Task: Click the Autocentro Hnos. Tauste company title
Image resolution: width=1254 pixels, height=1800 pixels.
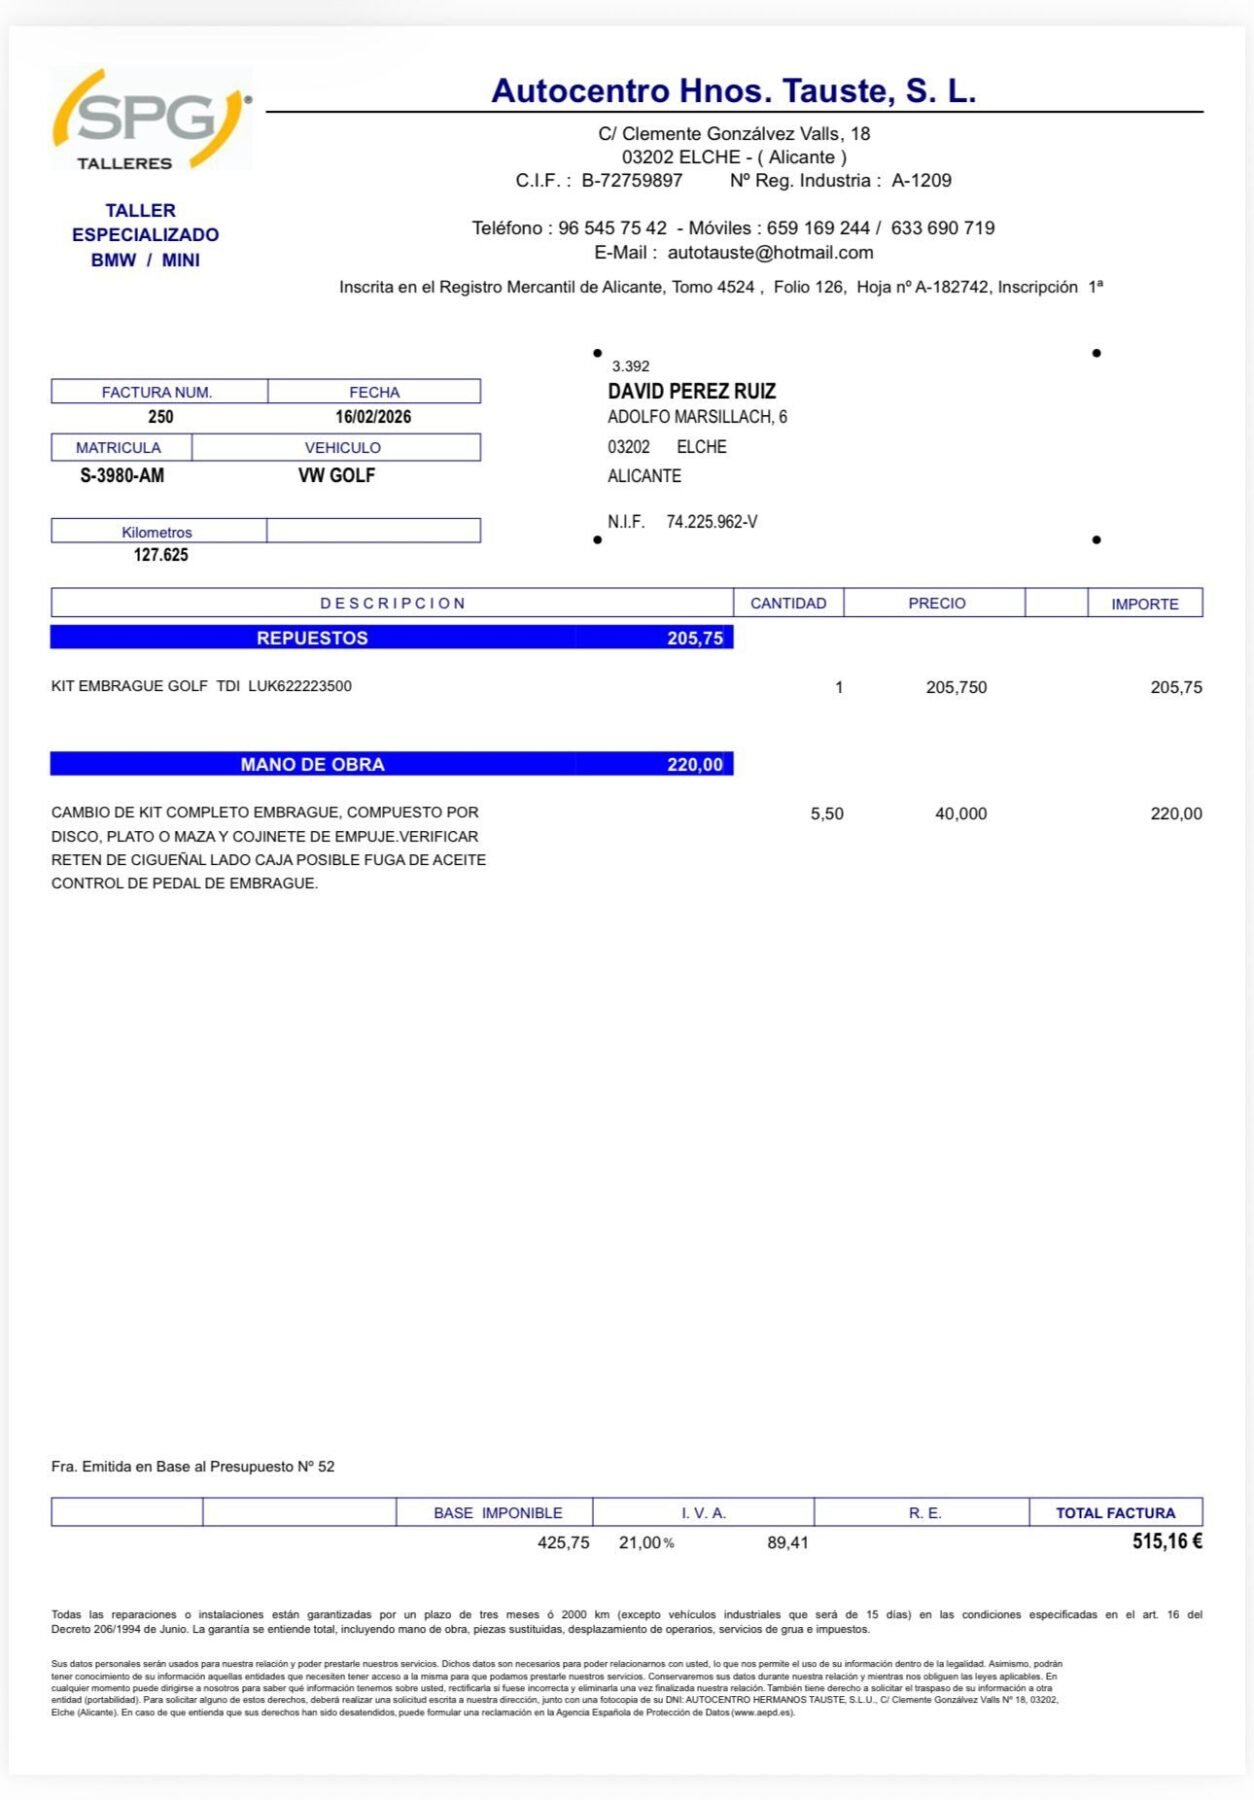Action: pos(733,91)
